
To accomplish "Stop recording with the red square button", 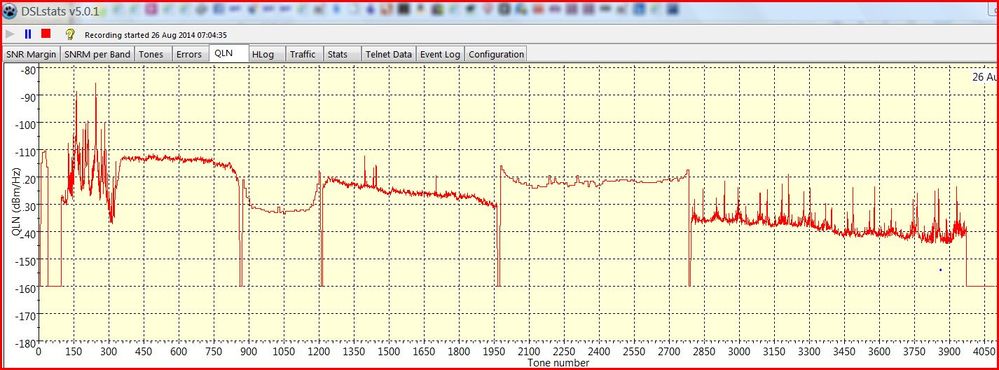I will (46, 34).
